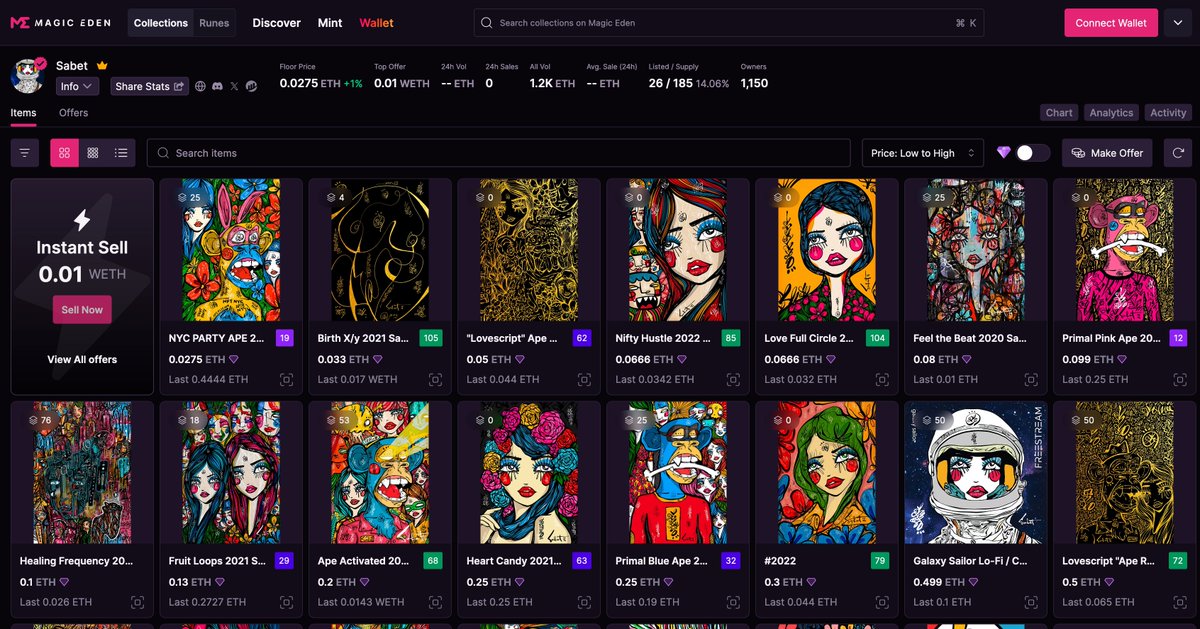Image resolution: width=1200 pixels, height=629 pixels.
Task: Click the details icon on Fruit Loops 2021 card
Action: pyautogui.click(x=286, y=603)
